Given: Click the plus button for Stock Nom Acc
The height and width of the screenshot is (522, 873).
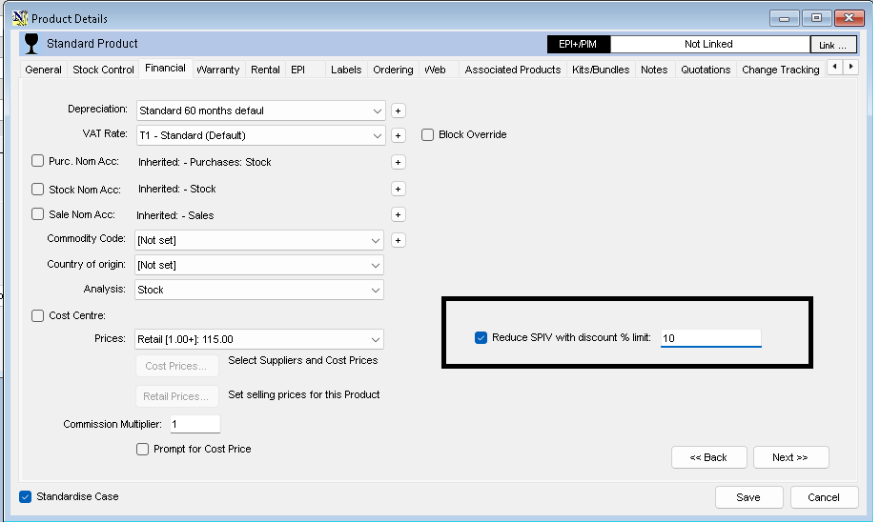Looking at the screenshot, I should [x=398, y=189].
